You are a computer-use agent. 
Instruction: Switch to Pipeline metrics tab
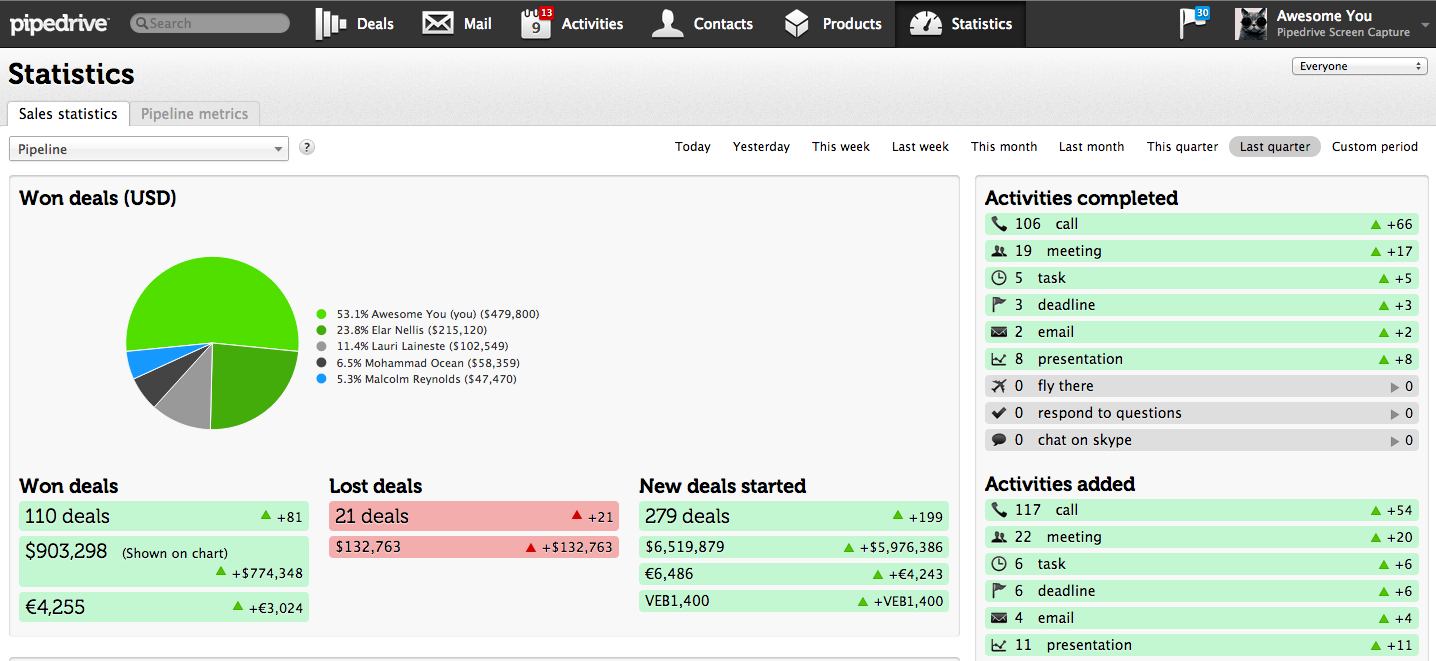coord(194,114)
